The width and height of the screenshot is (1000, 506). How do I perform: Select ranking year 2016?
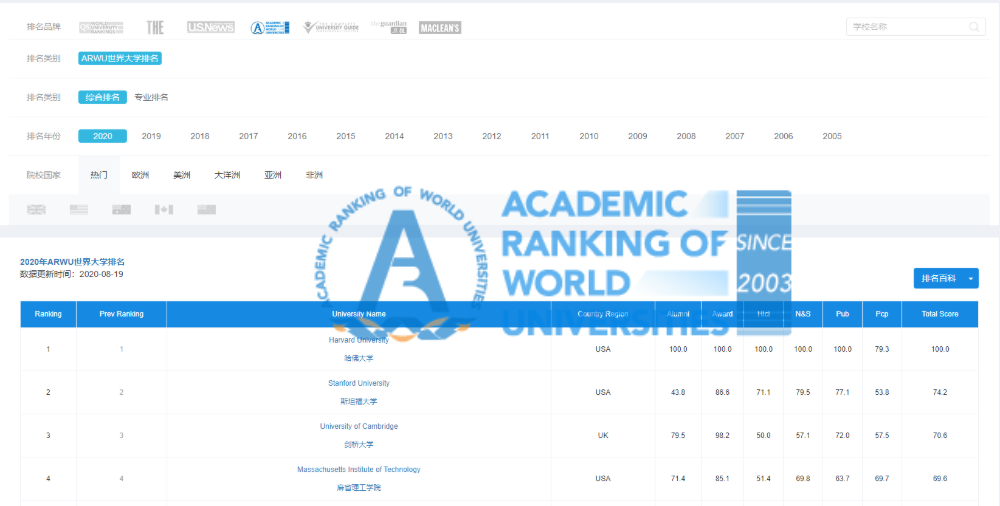coord(297,136)
